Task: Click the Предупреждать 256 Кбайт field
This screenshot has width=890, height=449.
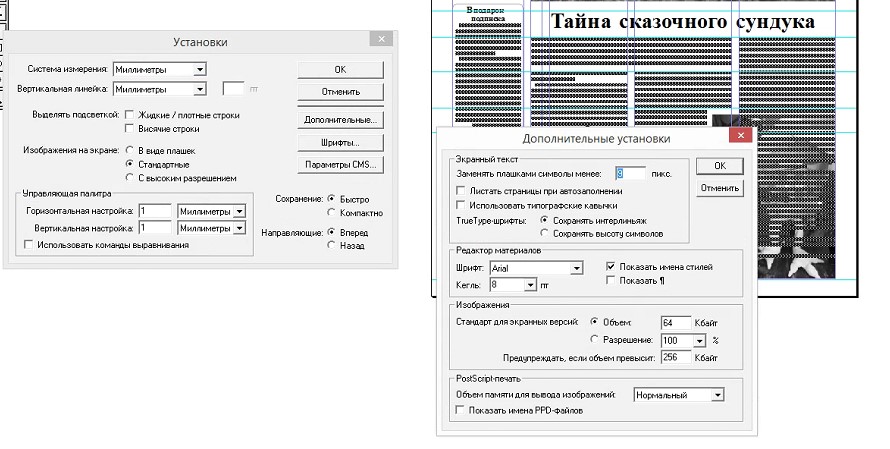Action: (x=676, y=358)
